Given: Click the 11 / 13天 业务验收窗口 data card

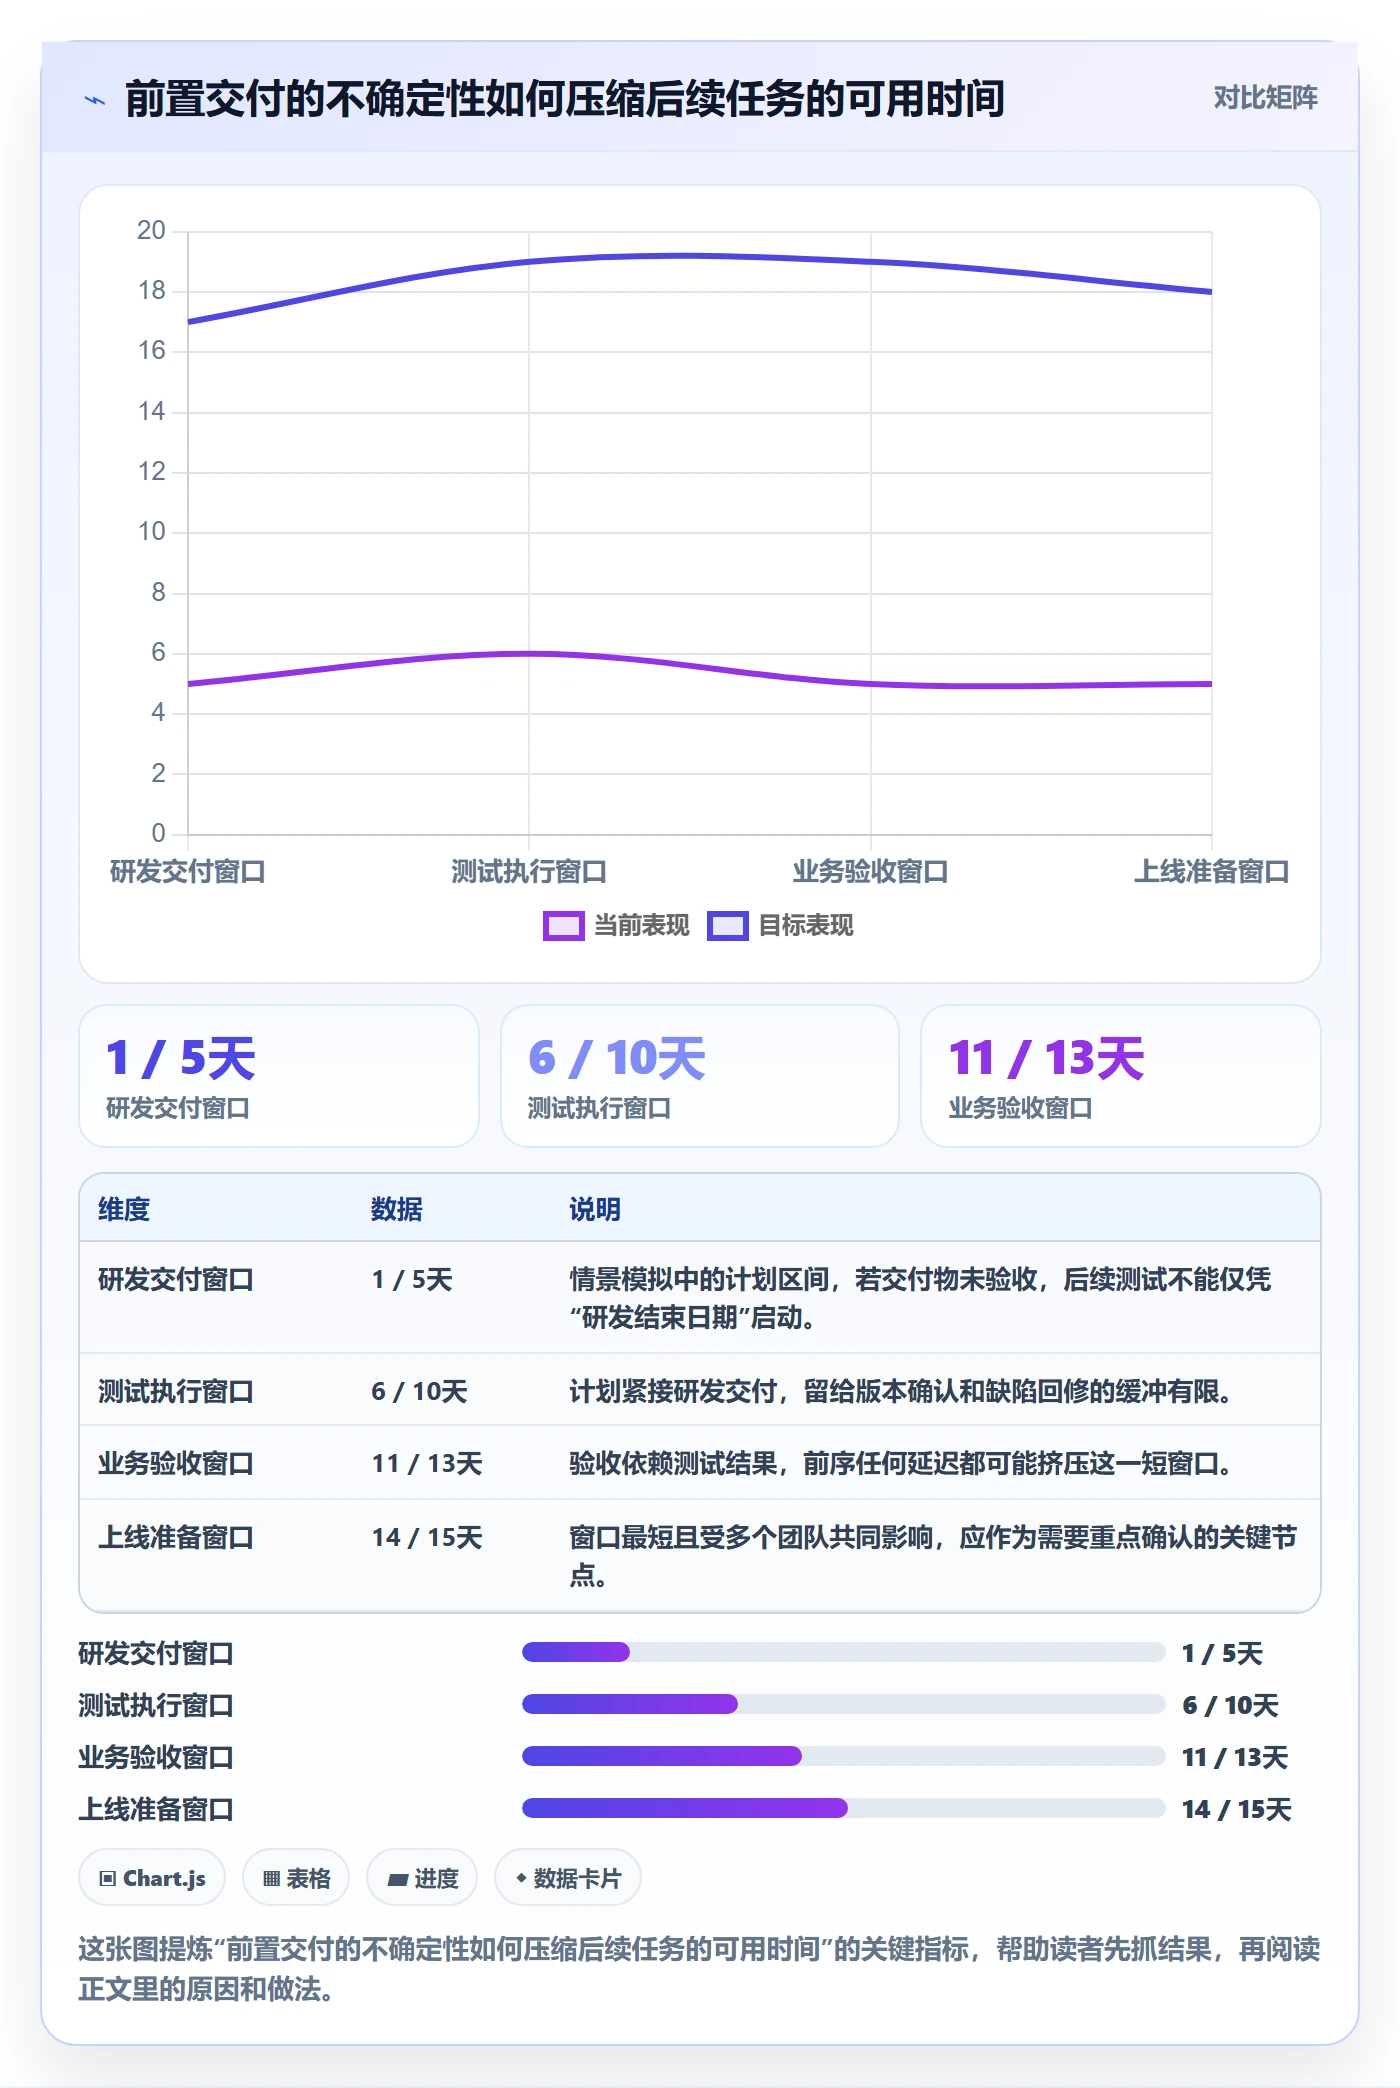Looking at the screenshot, I should pos(1121,1076).
